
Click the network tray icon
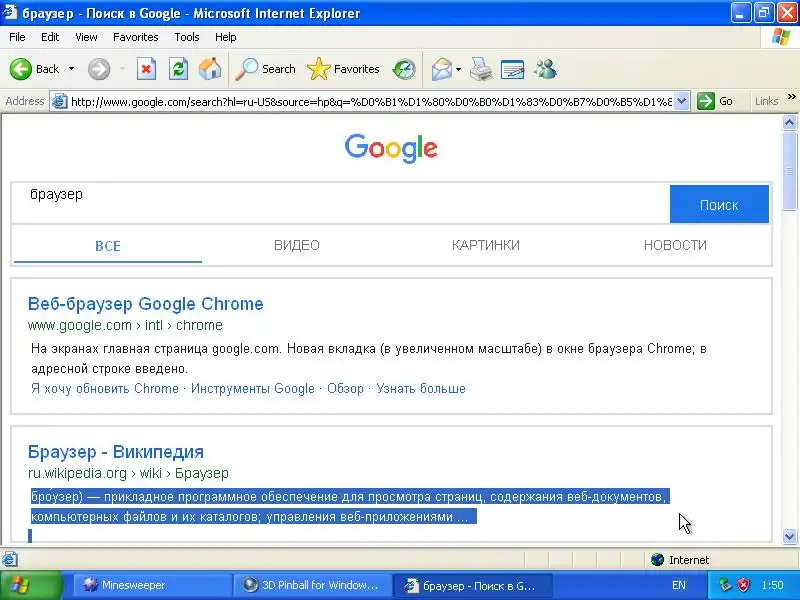(x=725, y=585)
